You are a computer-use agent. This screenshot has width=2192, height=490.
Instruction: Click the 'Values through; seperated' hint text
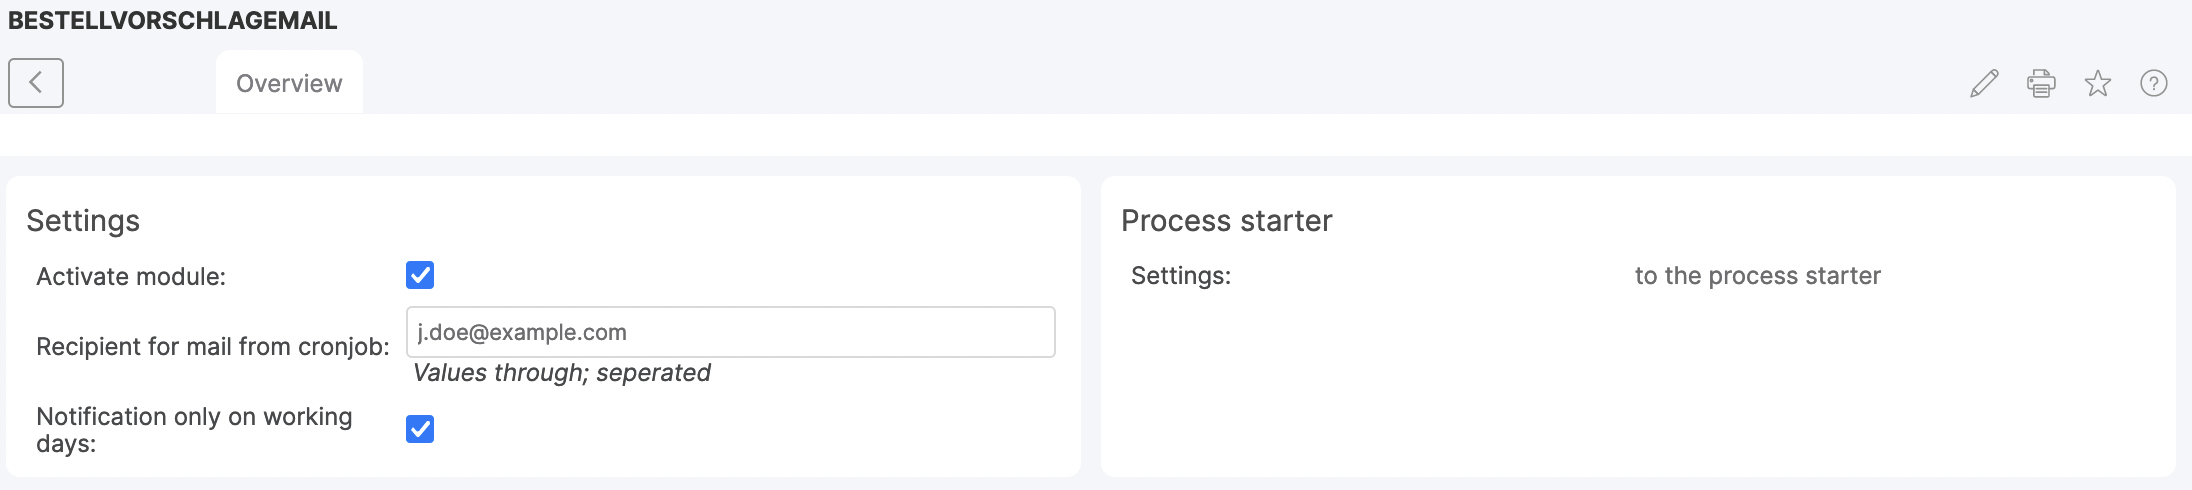[561, 373]
